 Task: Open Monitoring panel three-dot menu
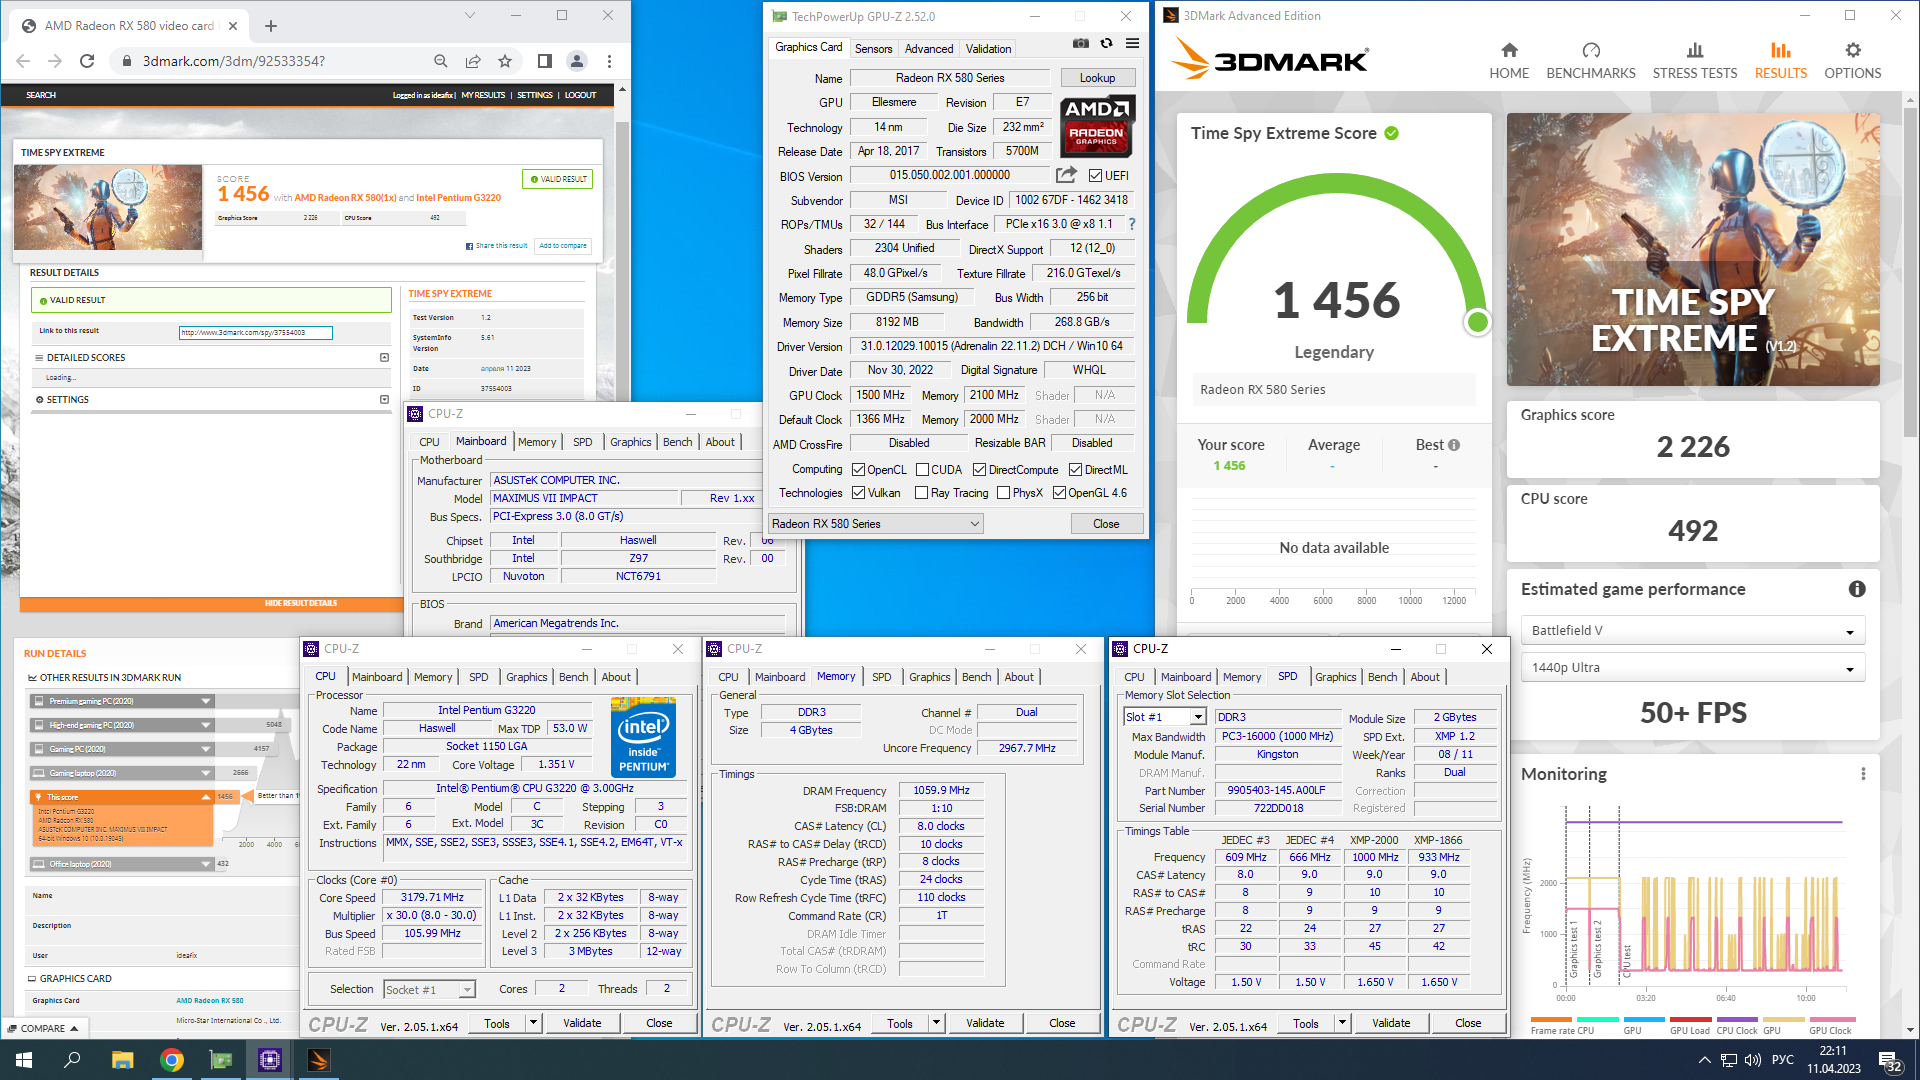tap(1863, 774)
